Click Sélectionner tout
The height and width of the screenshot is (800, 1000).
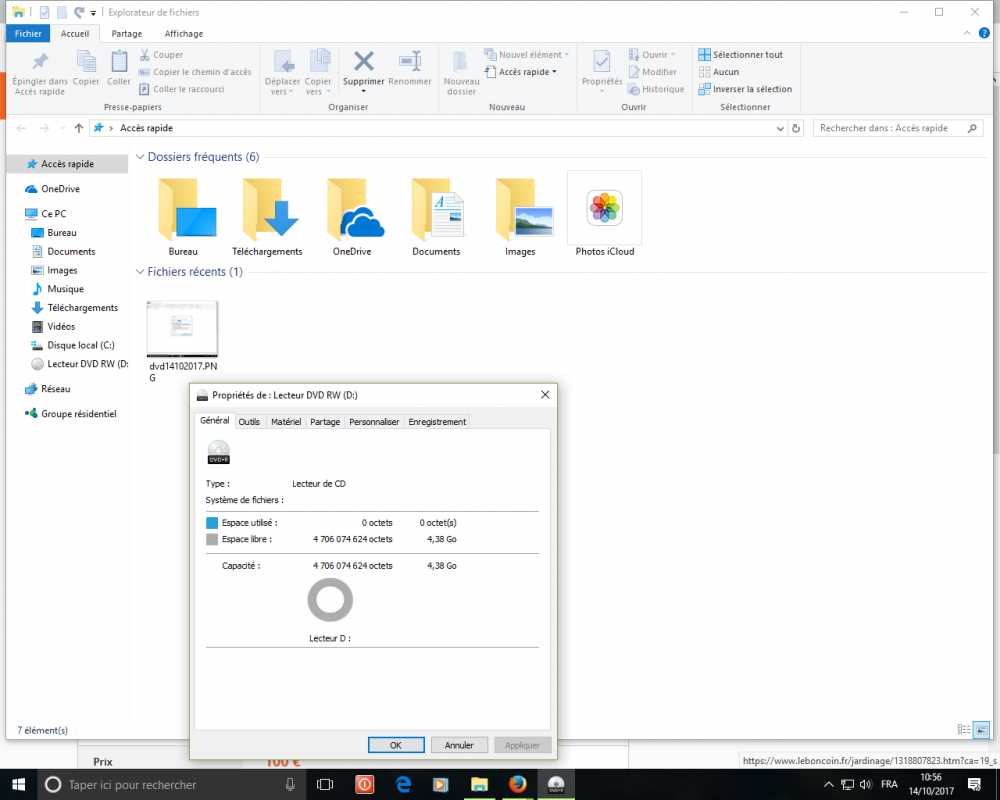click(740, 55)
